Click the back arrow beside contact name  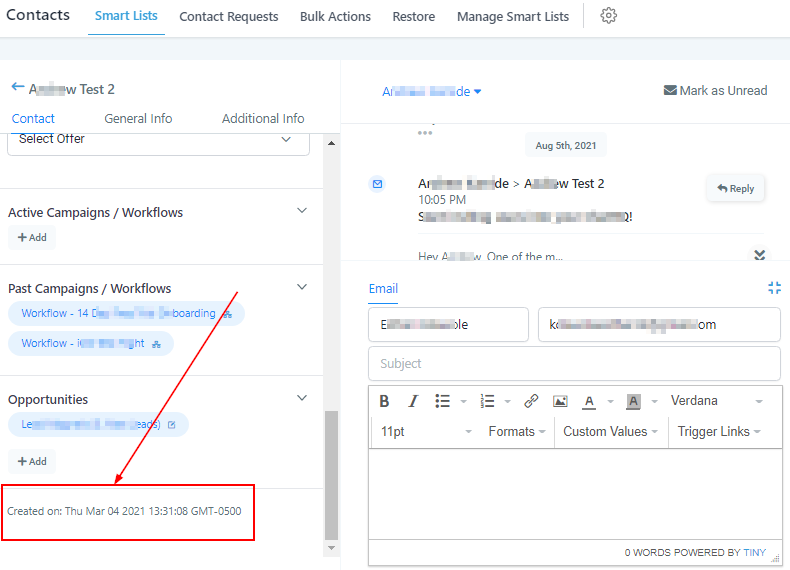(x=17, y=88)
